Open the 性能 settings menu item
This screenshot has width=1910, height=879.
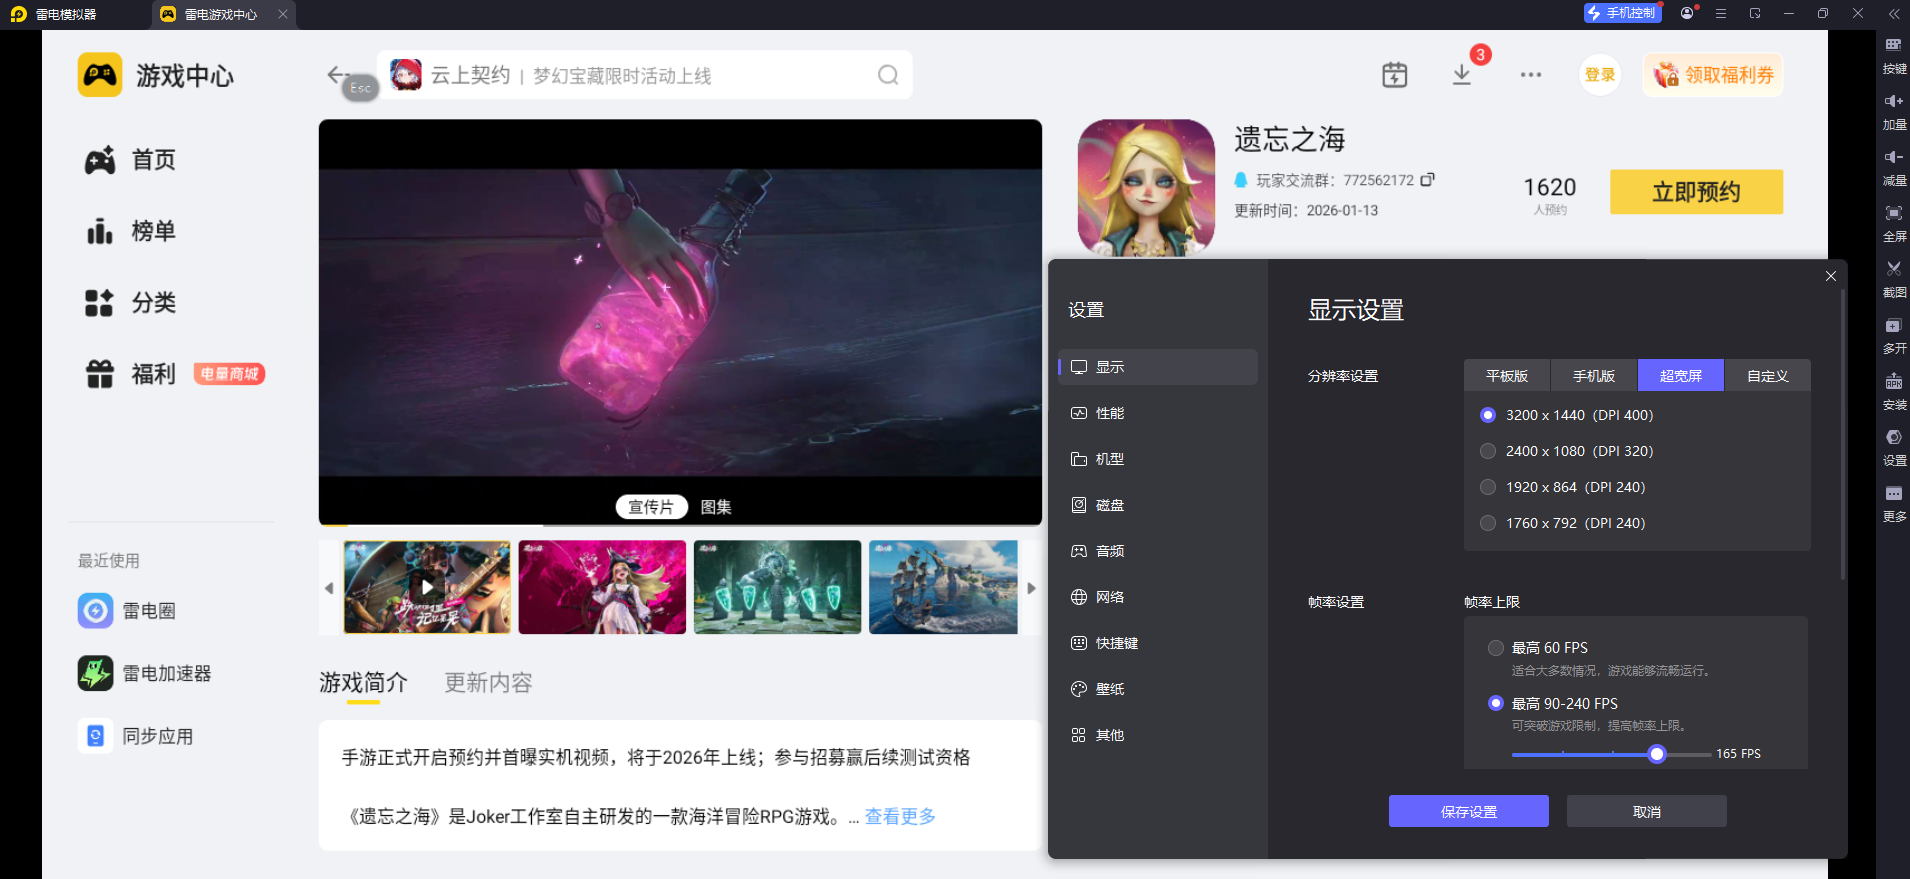[1109, 413]
